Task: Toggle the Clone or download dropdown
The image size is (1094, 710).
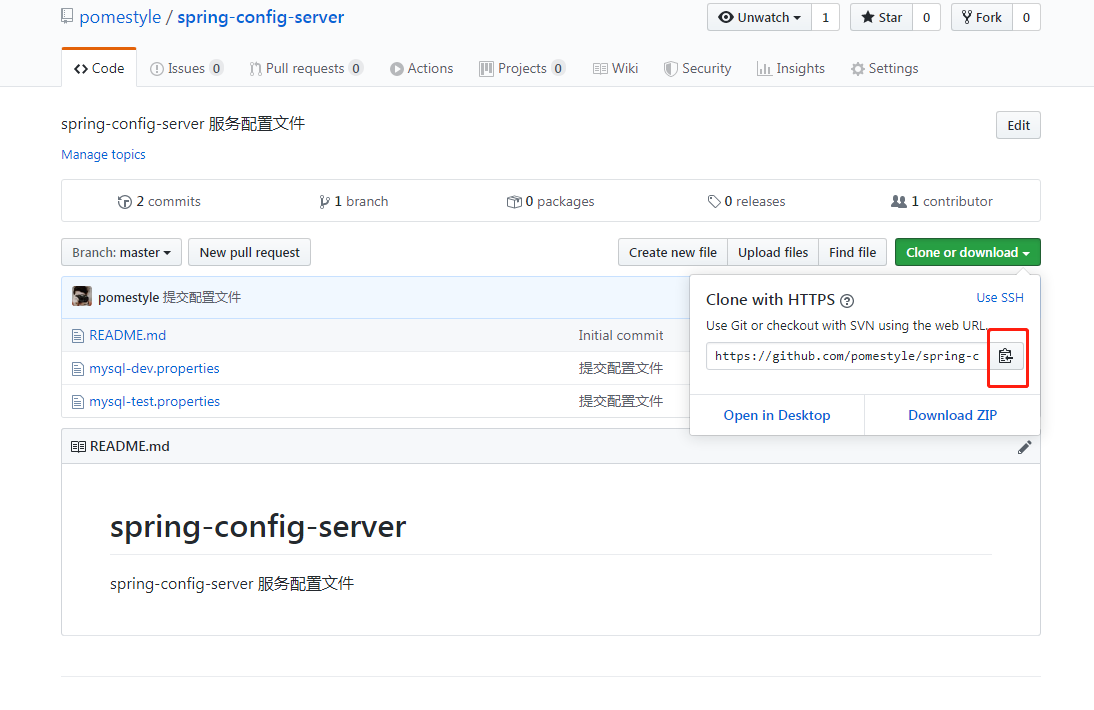Action: coord(968,252)
